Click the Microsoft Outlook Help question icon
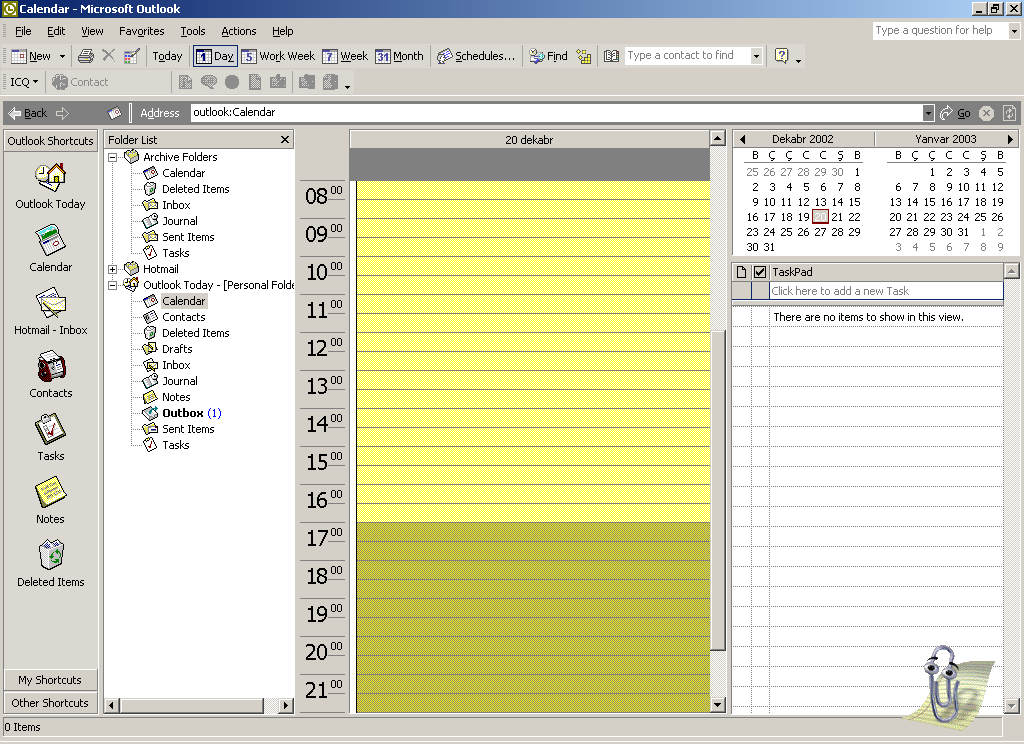Viewport: 1024px width, 744px height. [x=781, y=56]
